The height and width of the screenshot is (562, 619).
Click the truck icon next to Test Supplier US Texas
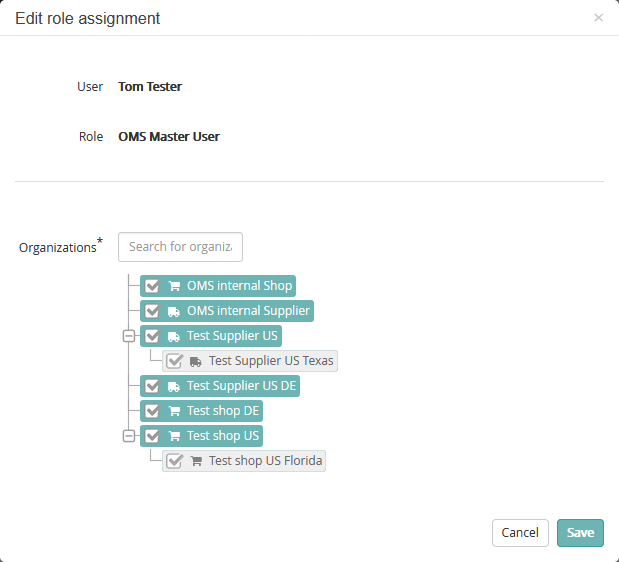pyautogui.click(x=196, y=361)
